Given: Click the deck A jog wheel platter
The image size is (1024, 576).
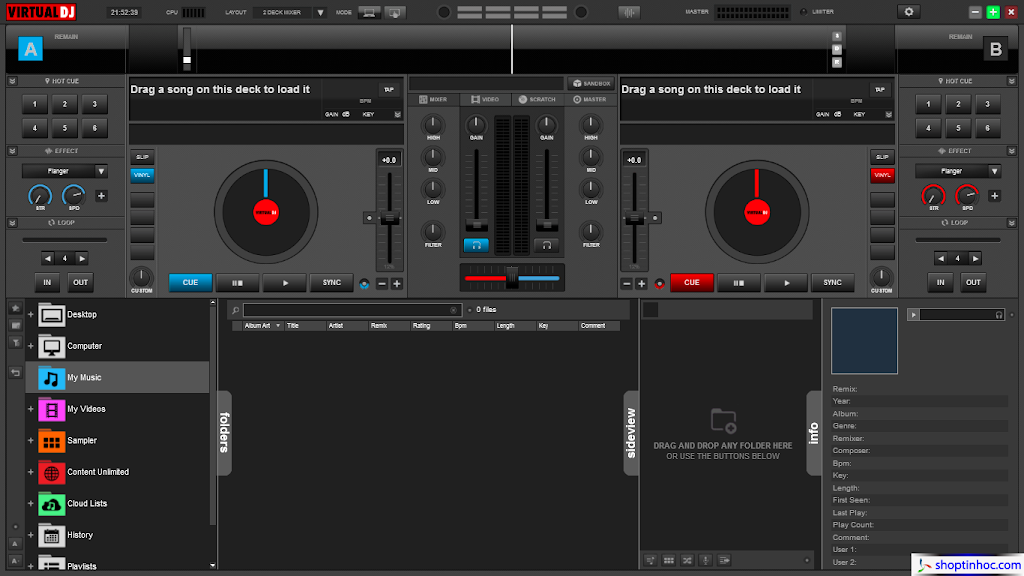Looking at the screenshot, I should [266, 212].
